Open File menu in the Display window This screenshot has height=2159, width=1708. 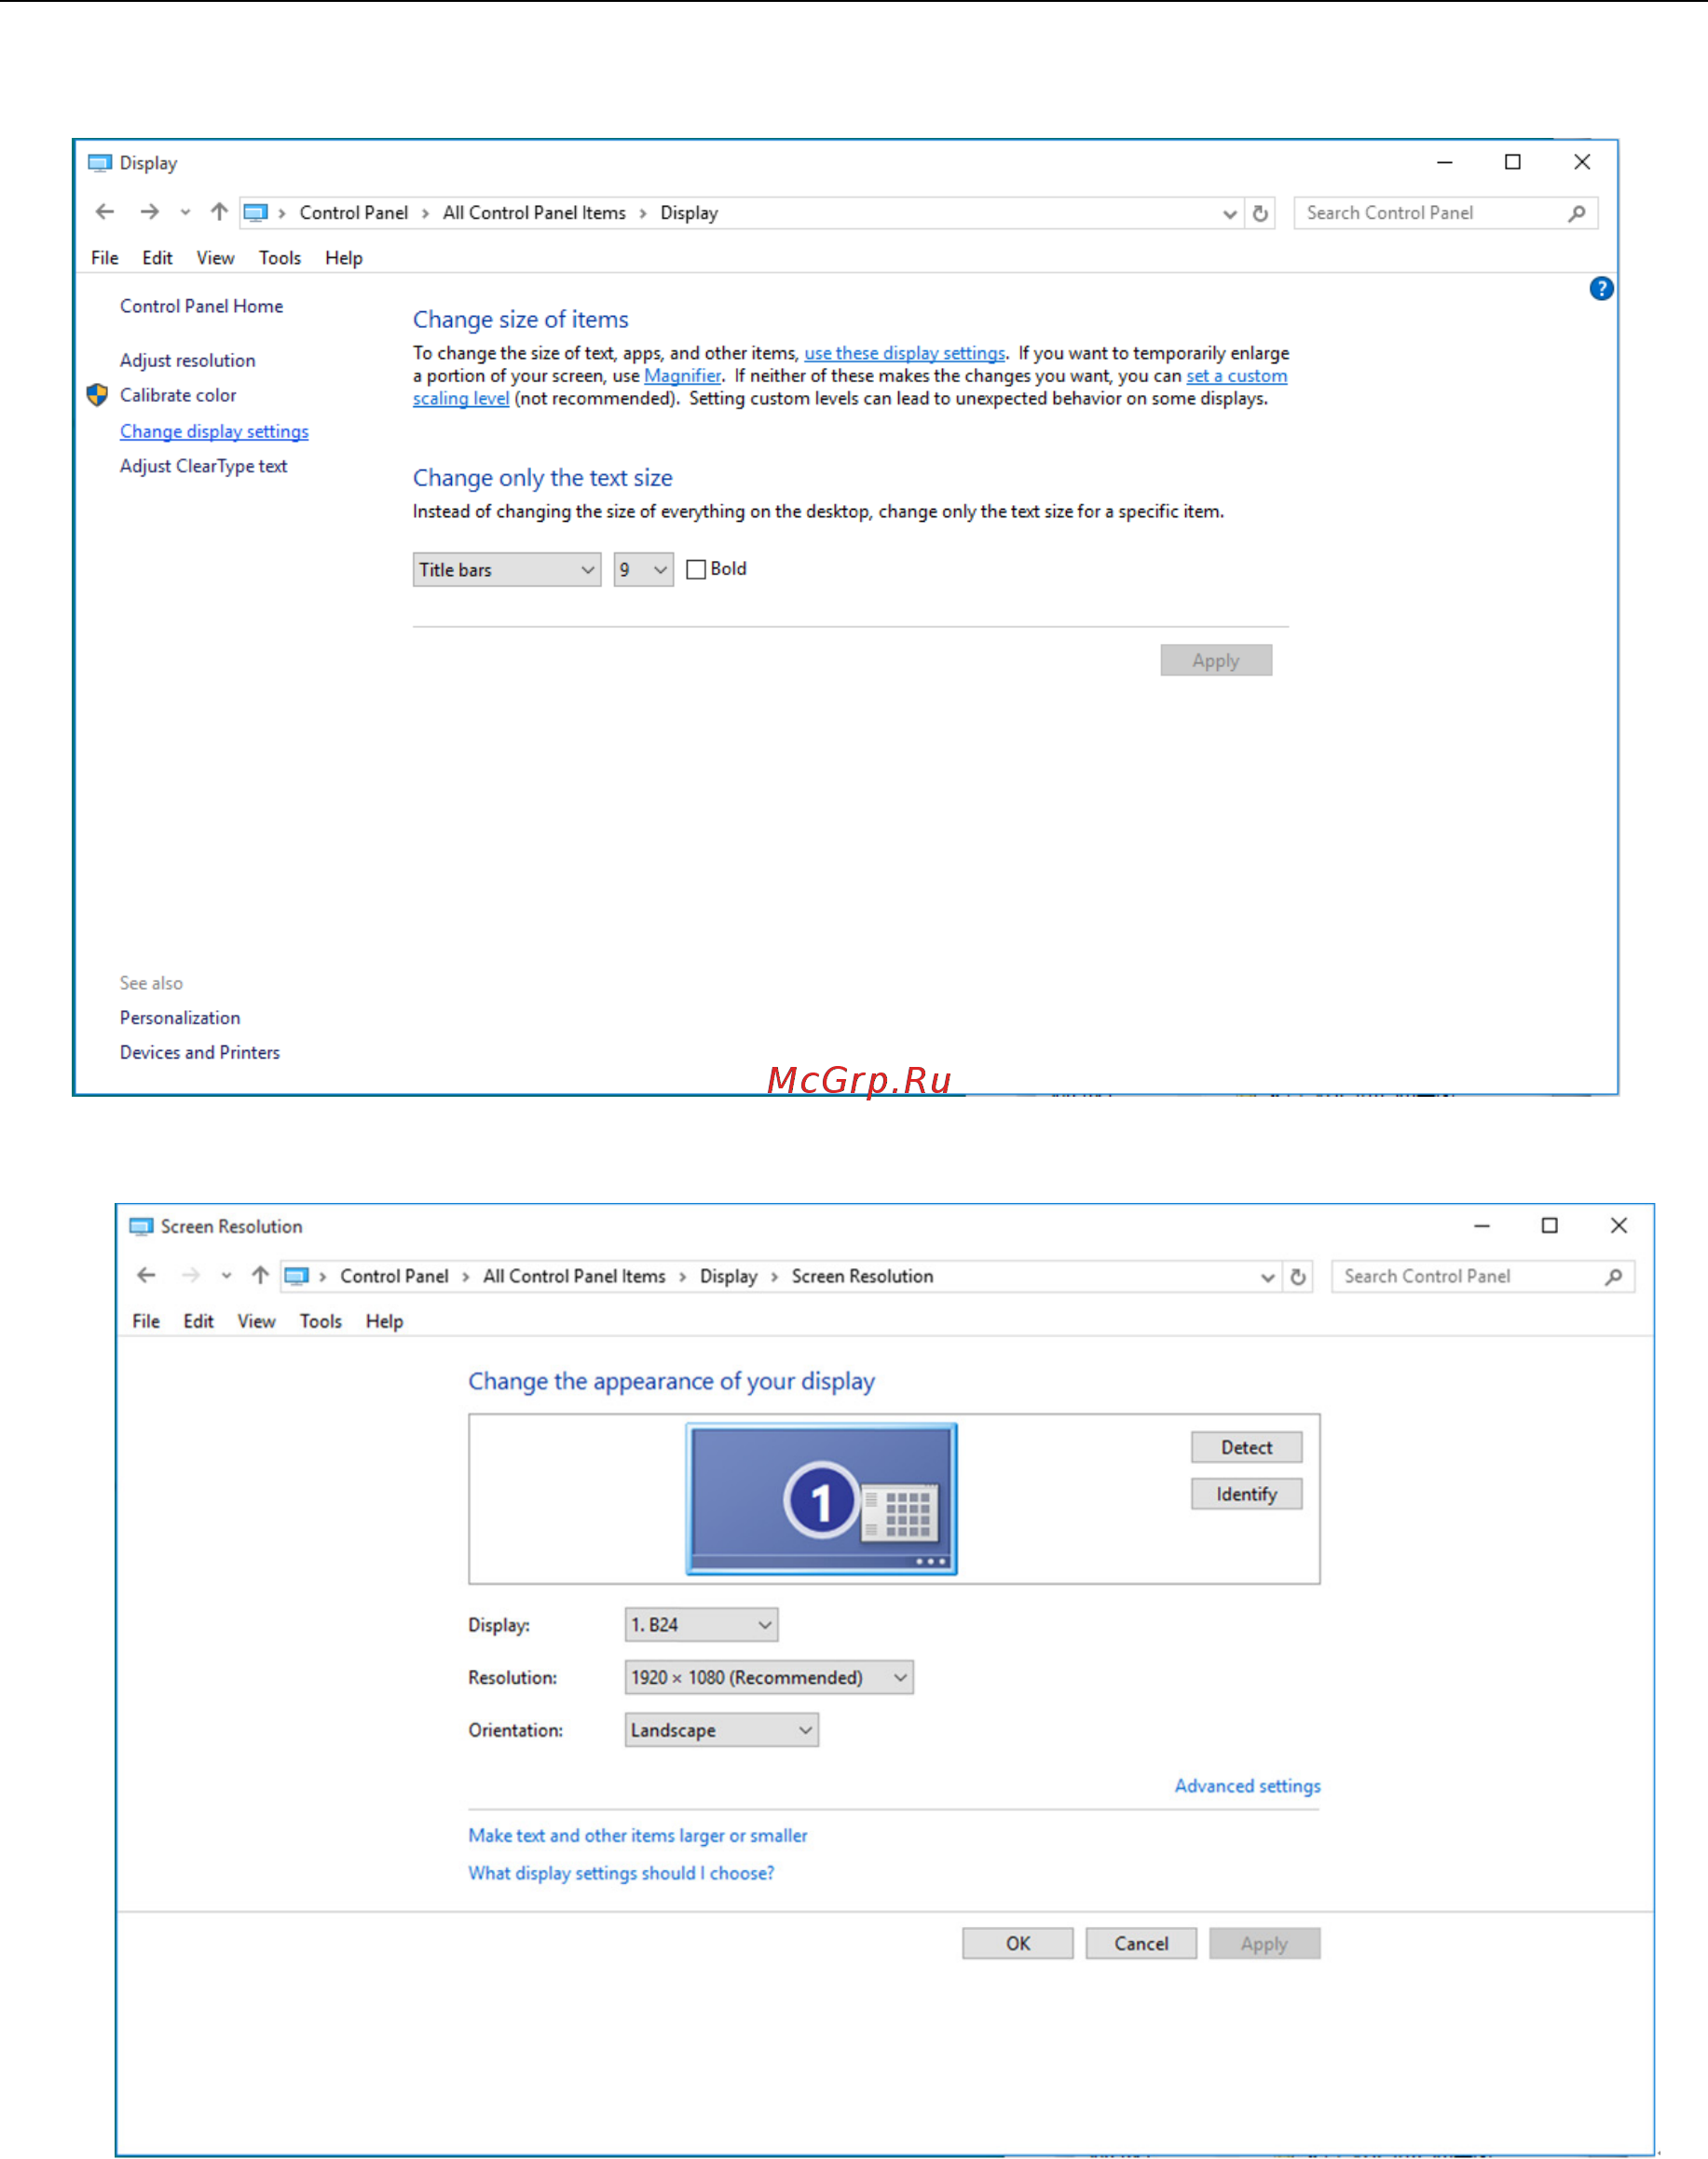click(104, 258)
